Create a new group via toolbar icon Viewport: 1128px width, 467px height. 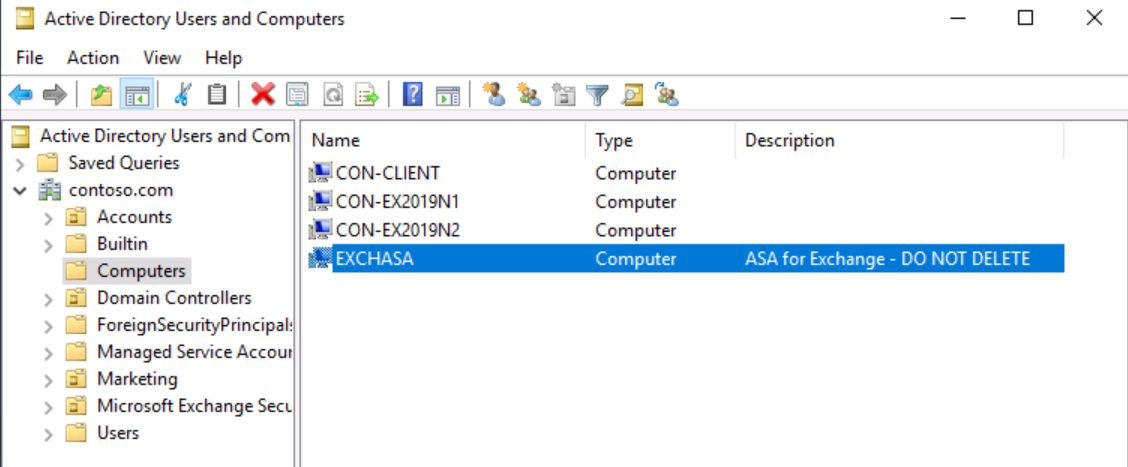(x=529, y=94)
